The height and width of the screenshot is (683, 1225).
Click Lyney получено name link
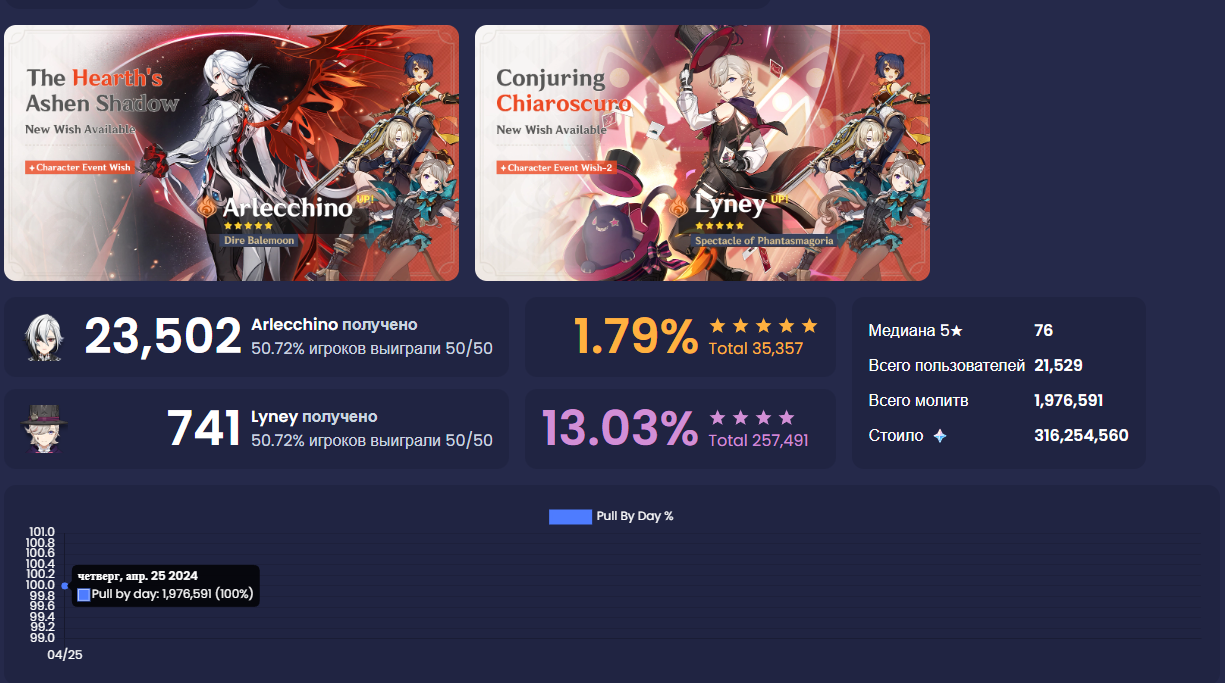click(x=314, y=417)
